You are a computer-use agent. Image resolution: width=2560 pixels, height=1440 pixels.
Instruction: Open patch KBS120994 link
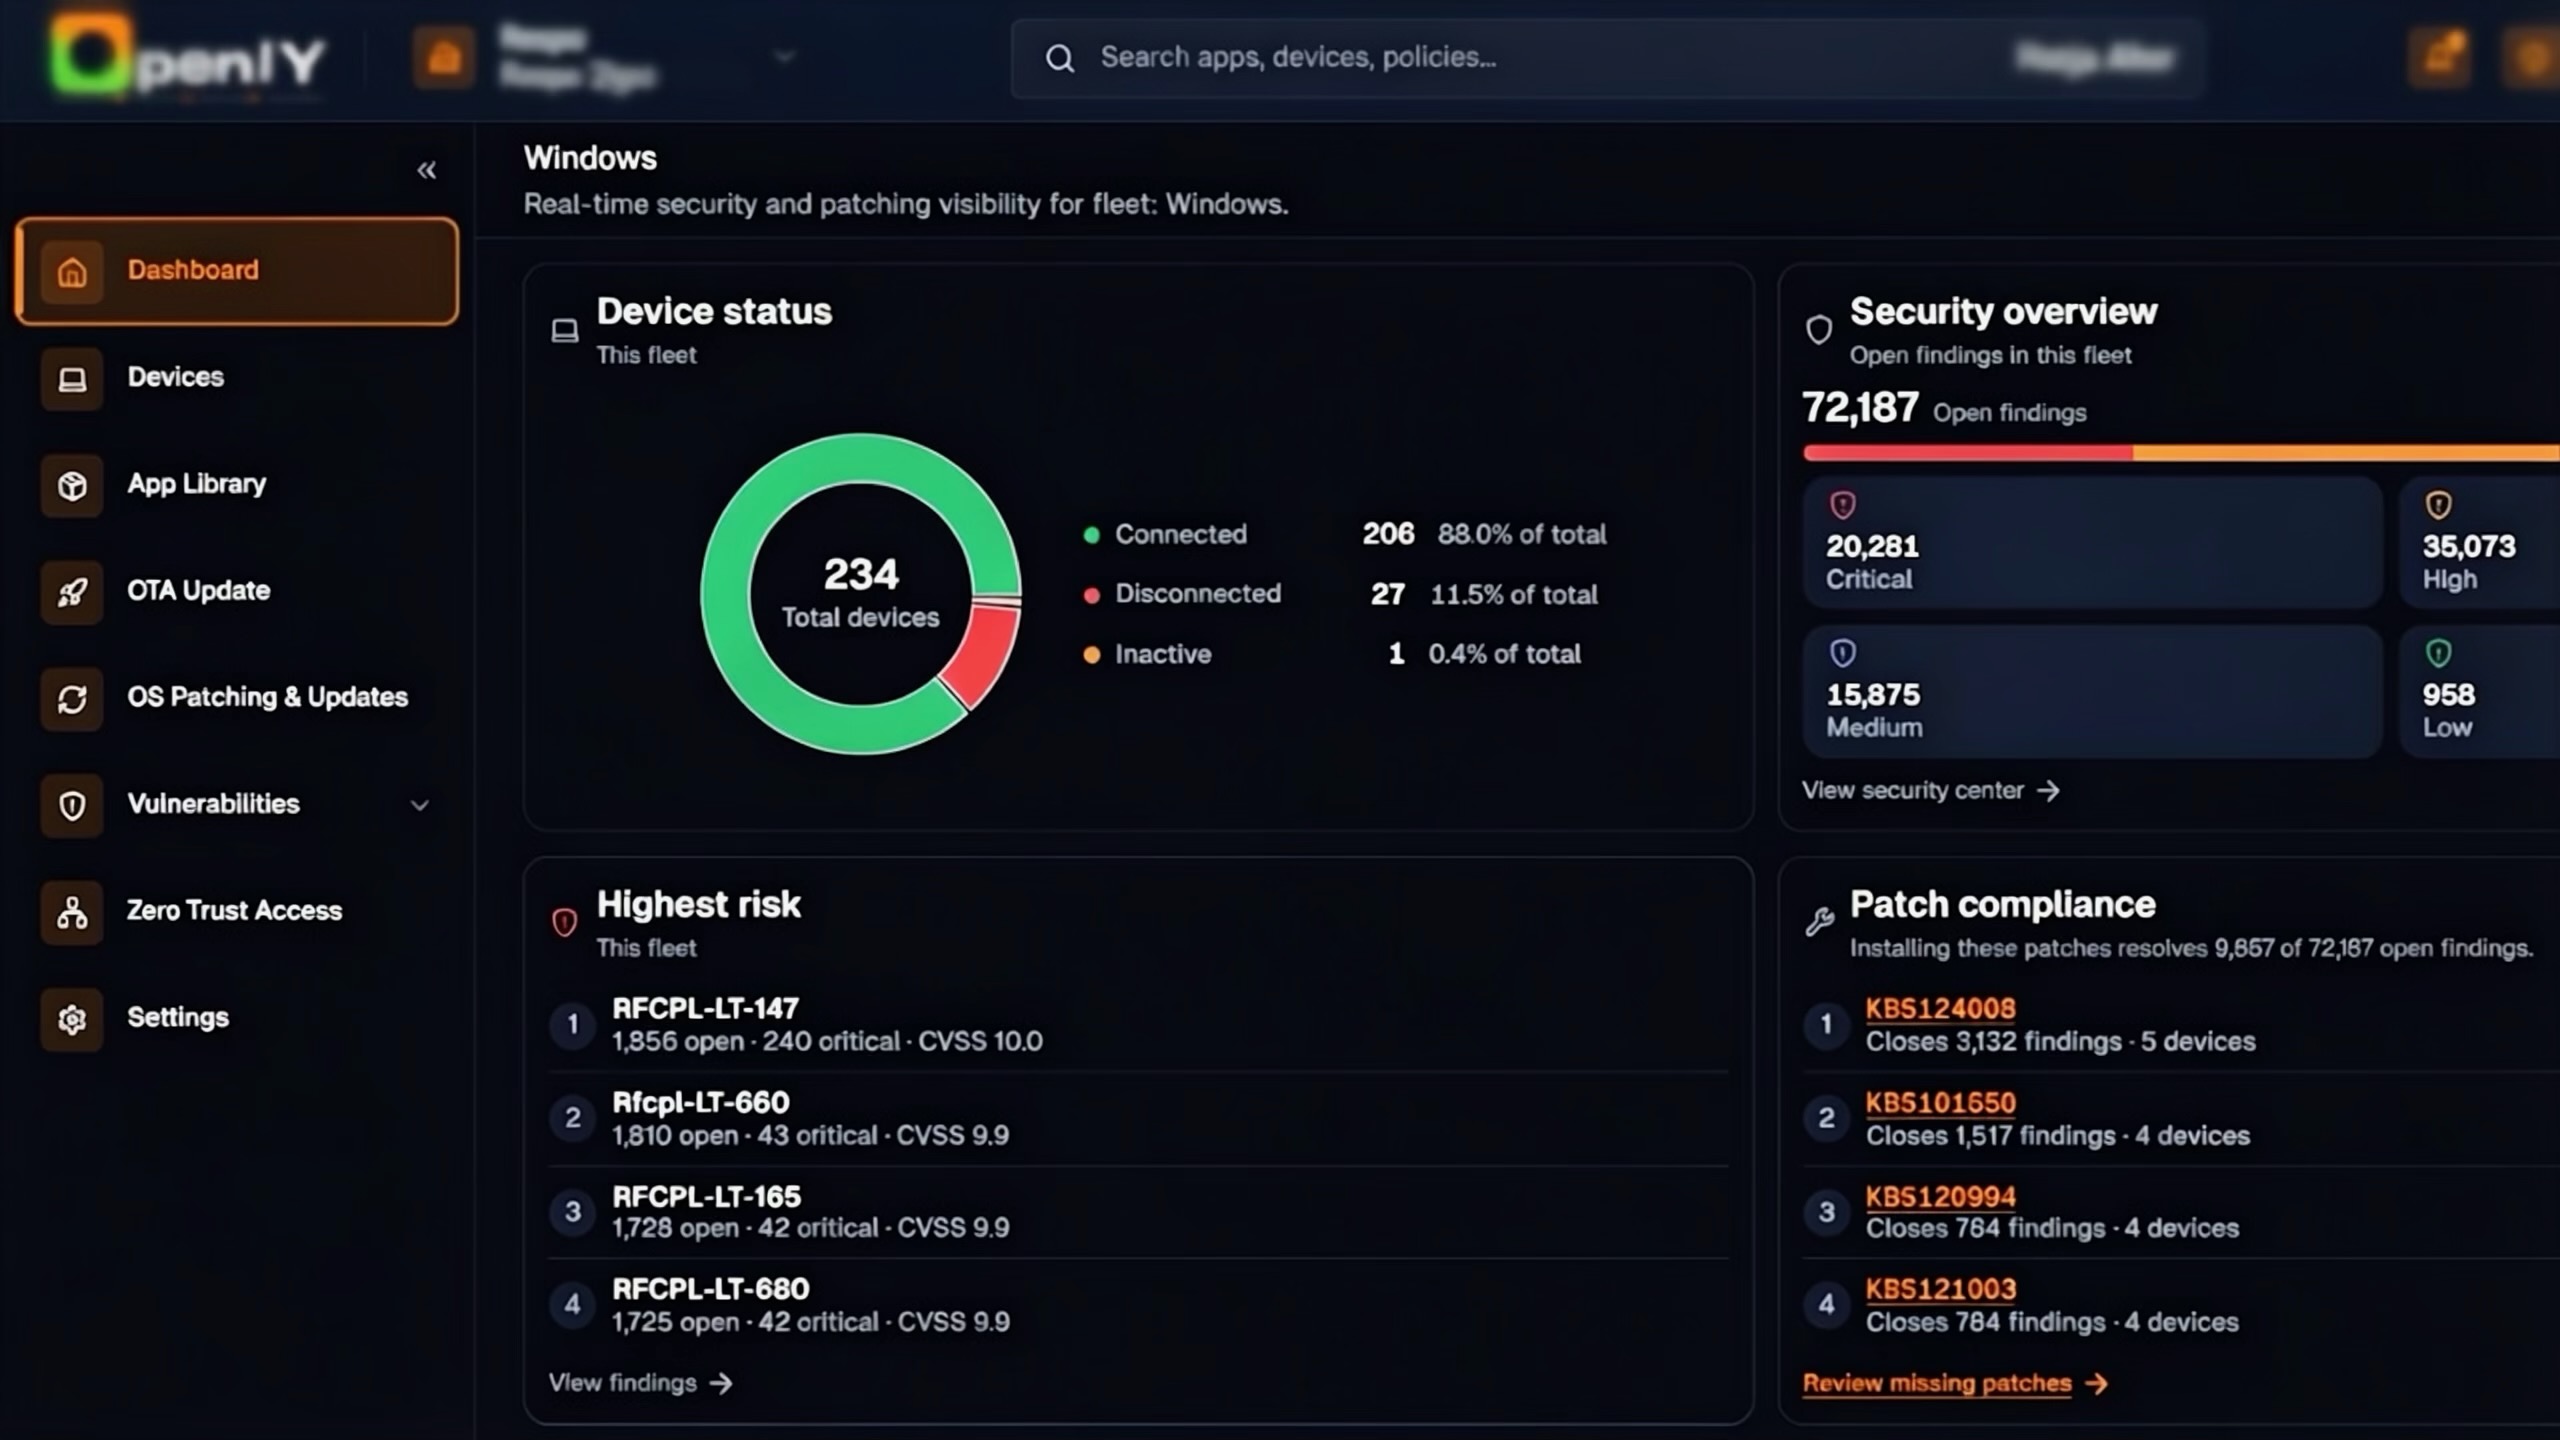pos(1940,1196)
